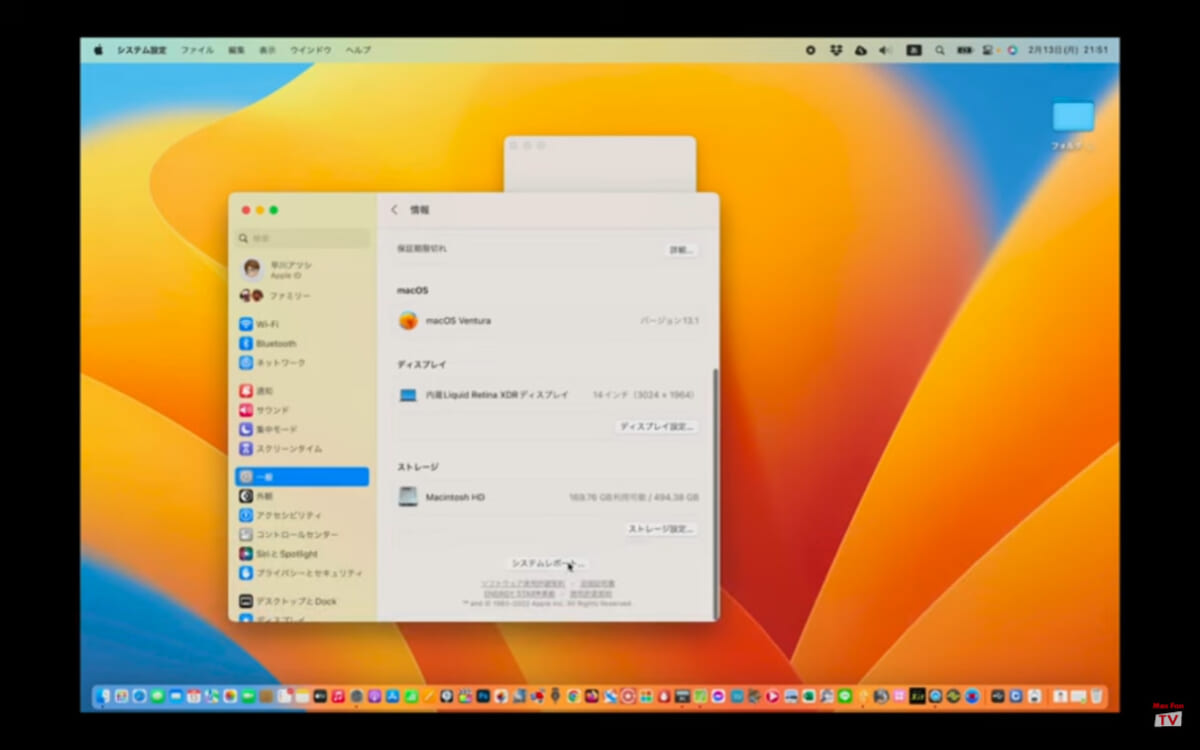Open Spotlight search from the menu bar

point(939,50)
